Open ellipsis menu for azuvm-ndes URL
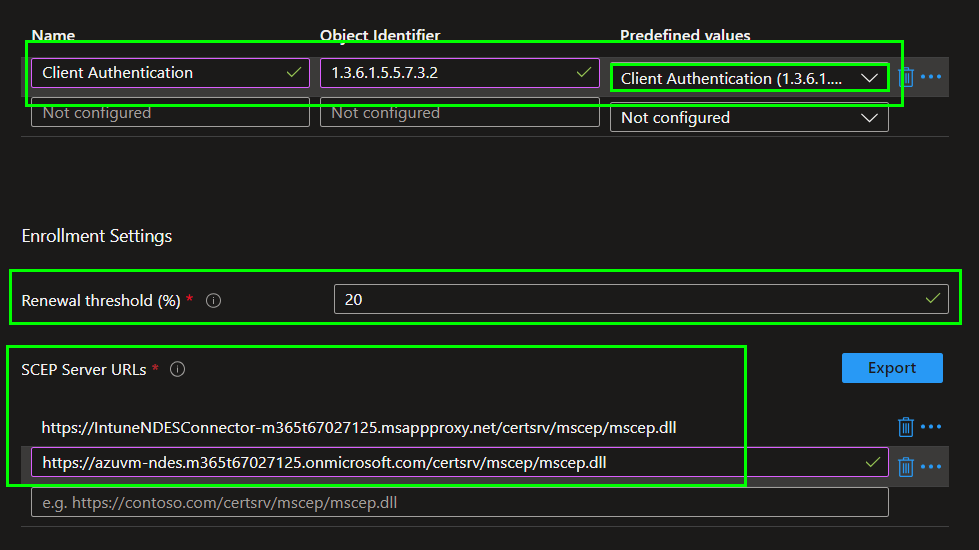 coord(931,466)
